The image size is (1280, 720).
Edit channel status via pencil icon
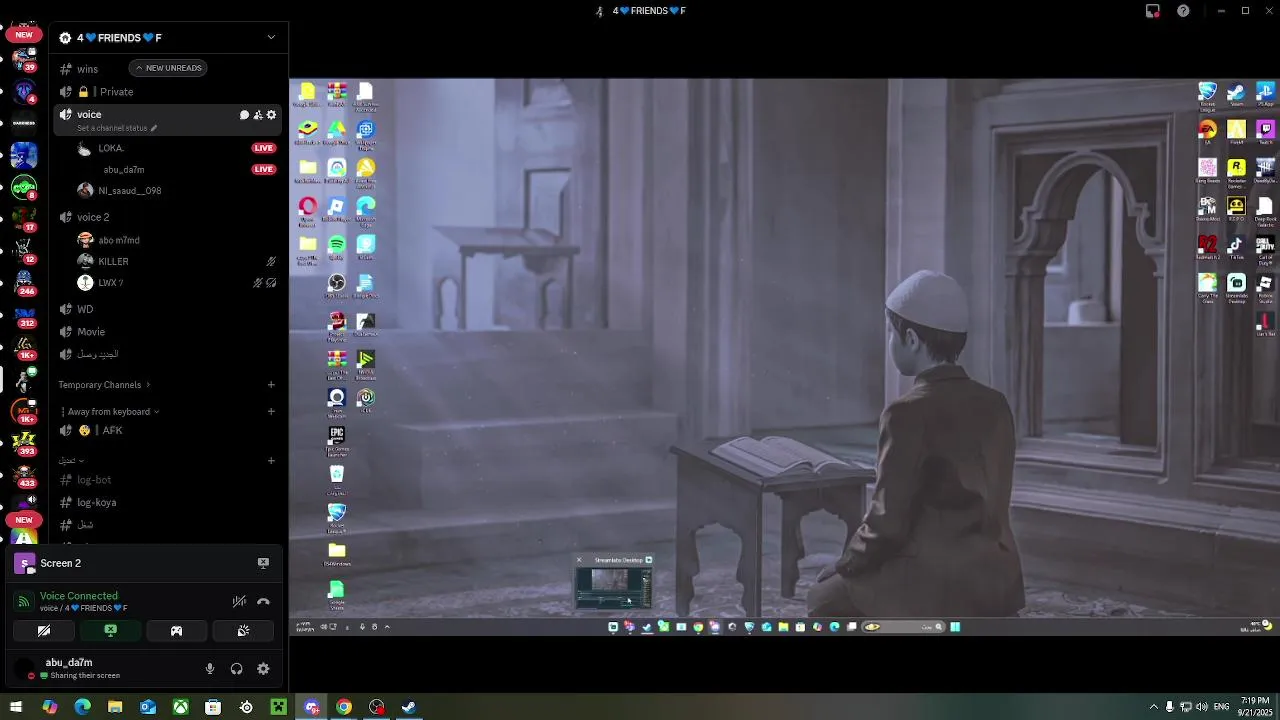pos(154,128)
